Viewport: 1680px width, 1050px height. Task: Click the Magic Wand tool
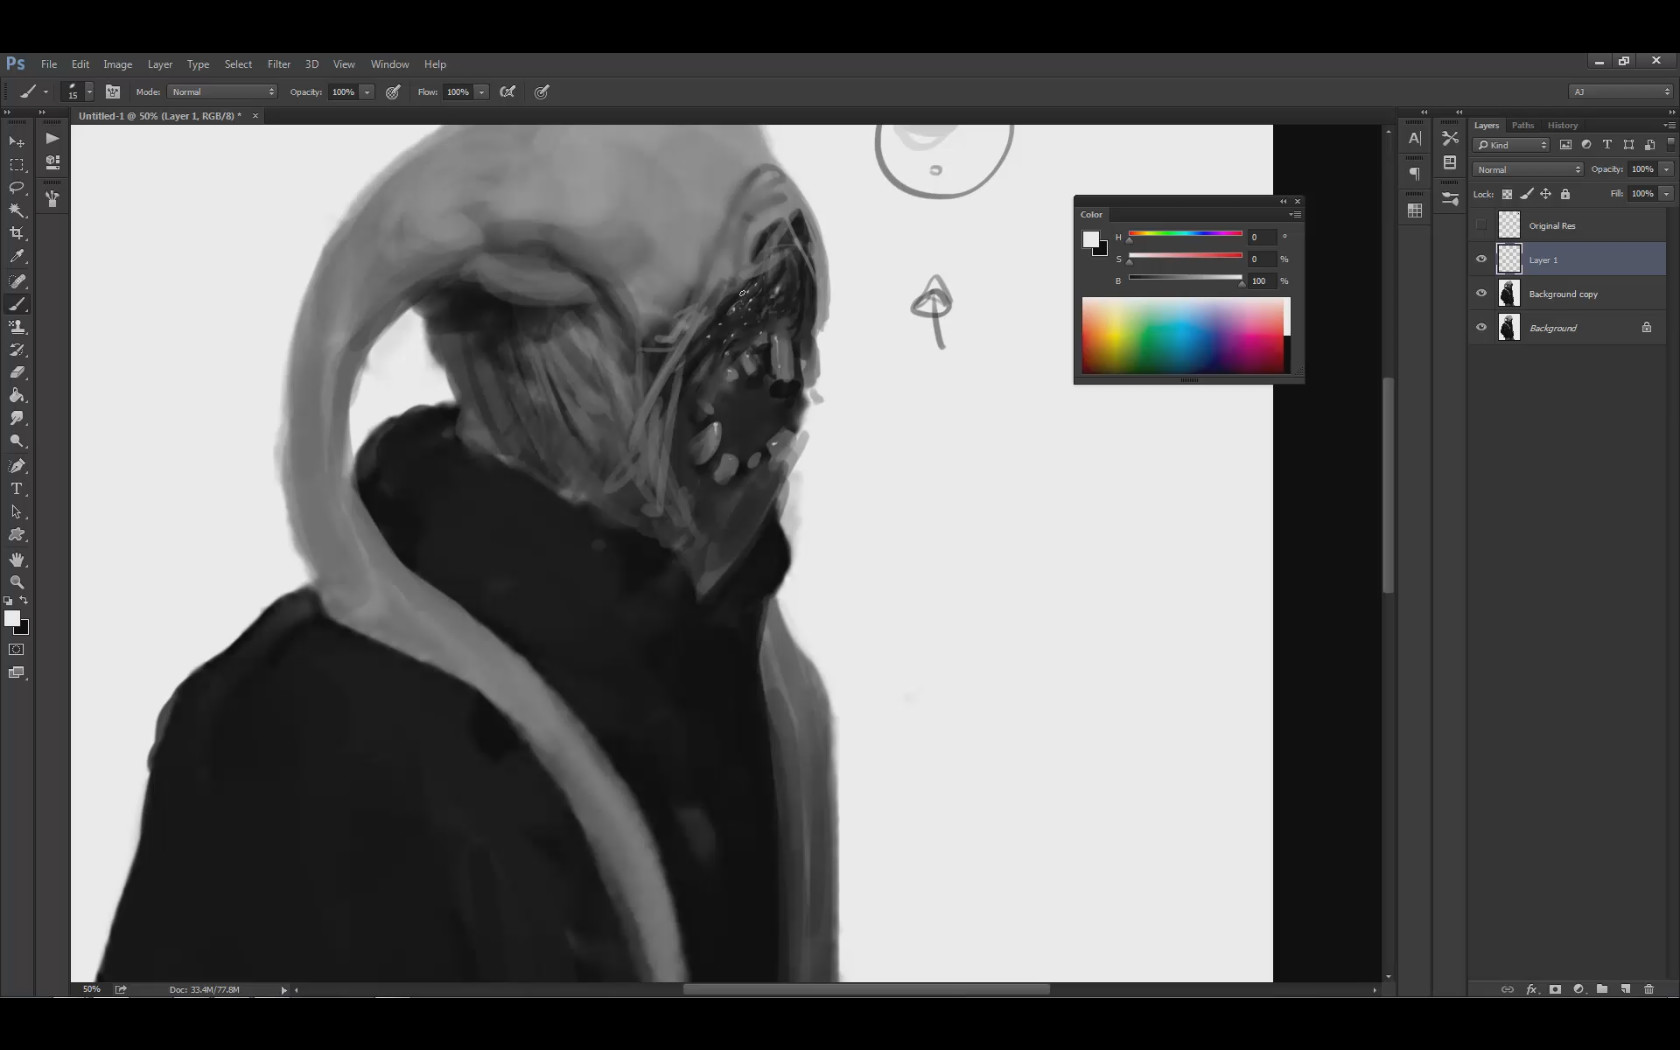(x=17, y=210)
